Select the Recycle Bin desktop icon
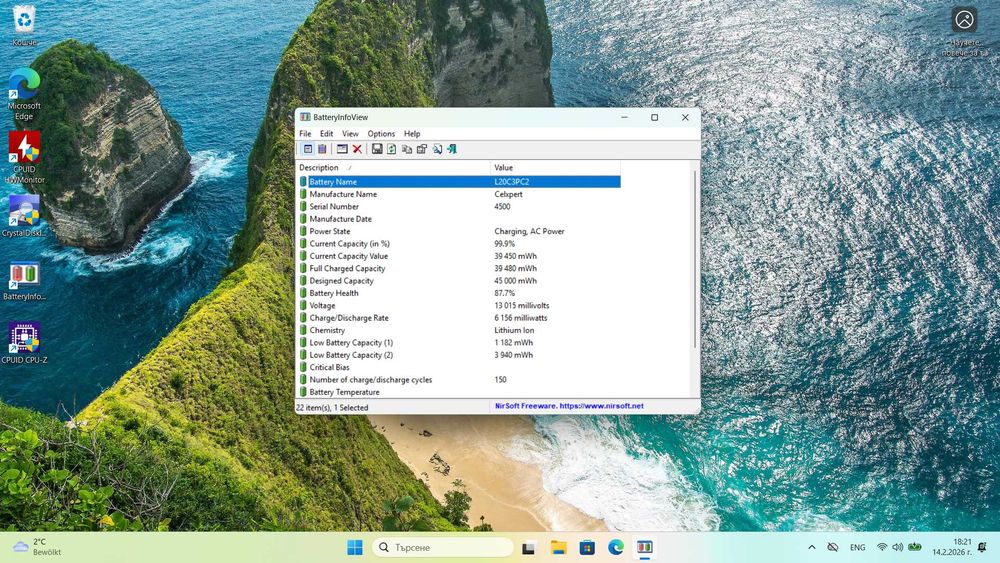Viewport: 1000px width, 563px height. pyautogui.click(x=24, y=26)
